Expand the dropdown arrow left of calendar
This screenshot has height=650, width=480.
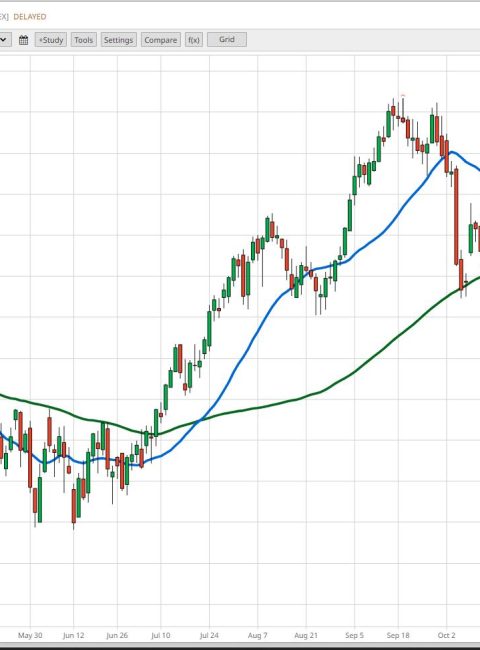pos(4,40)
